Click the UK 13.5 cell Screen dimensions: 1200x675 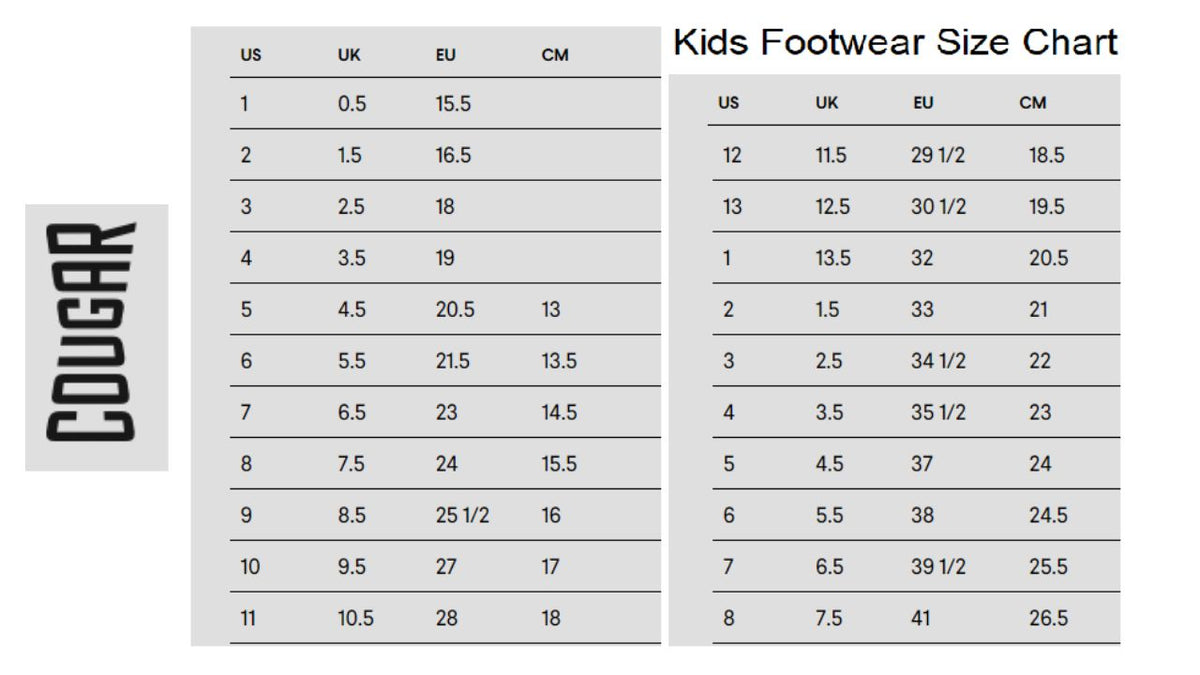[833, 259]
